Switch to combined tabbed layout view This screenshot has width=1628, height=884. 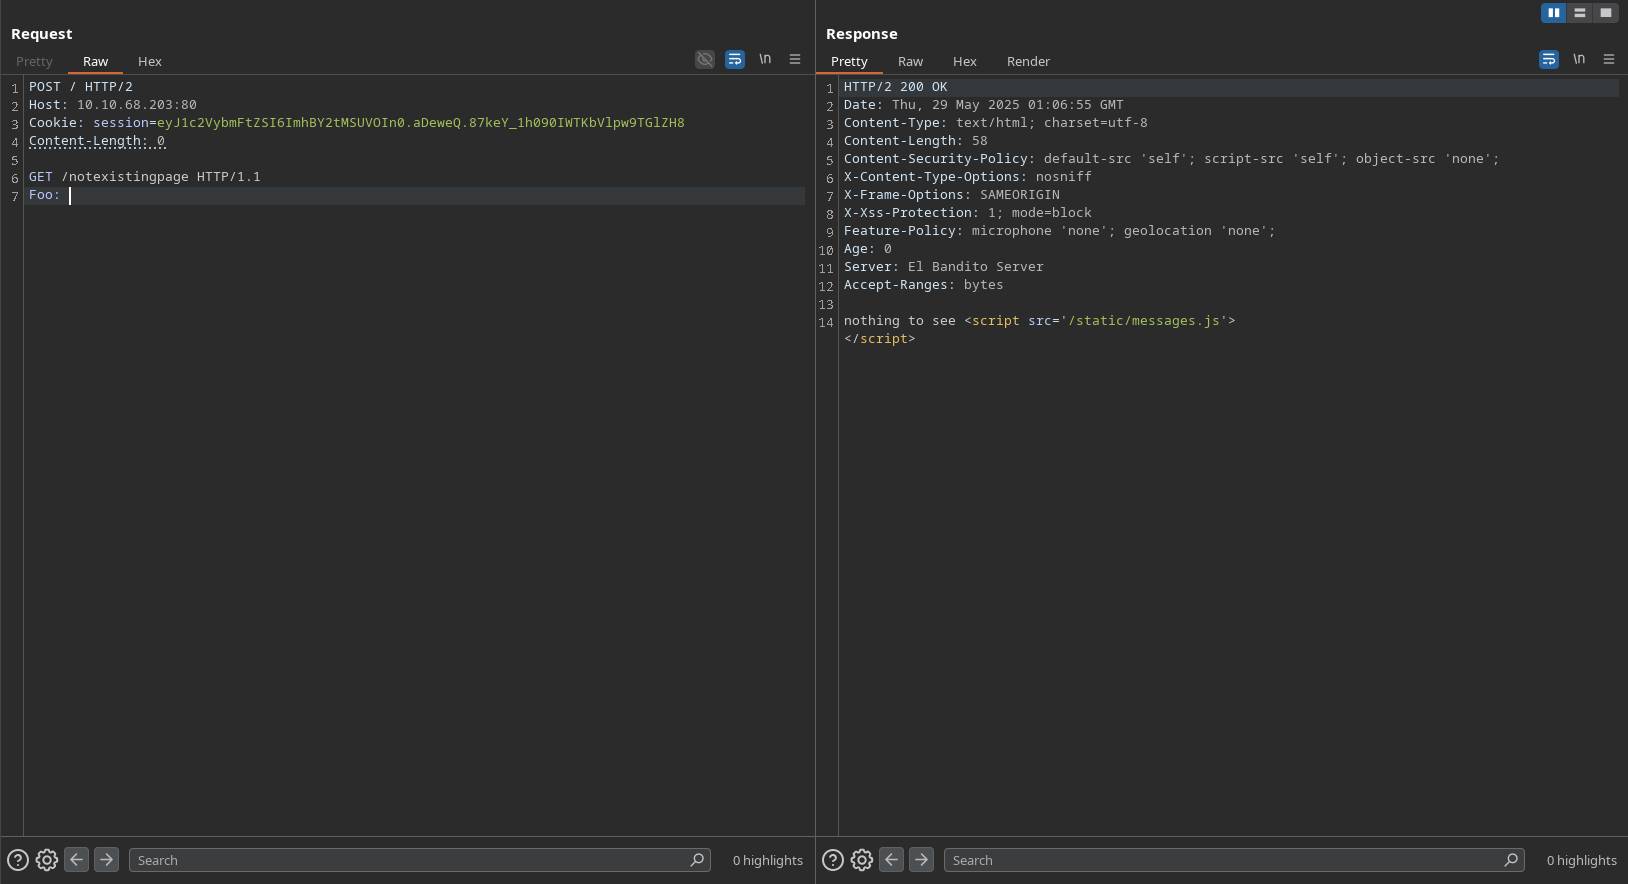tap(1606, 13)
